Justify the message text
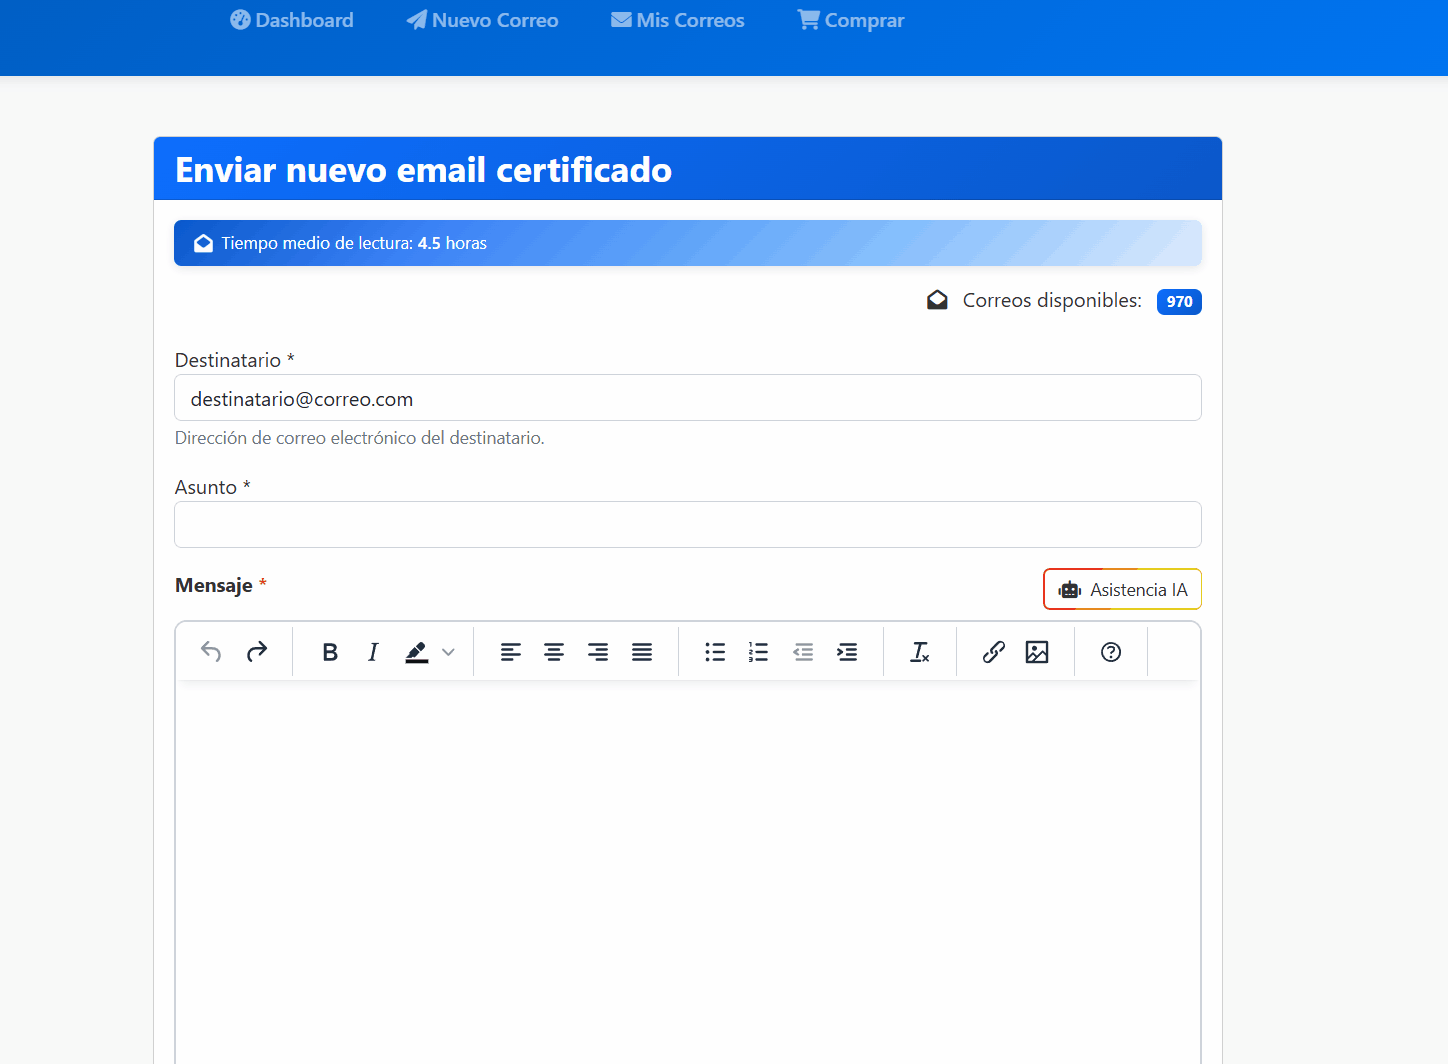The width and height of the screenshot is (1448, 1064). tap(642, 652)
